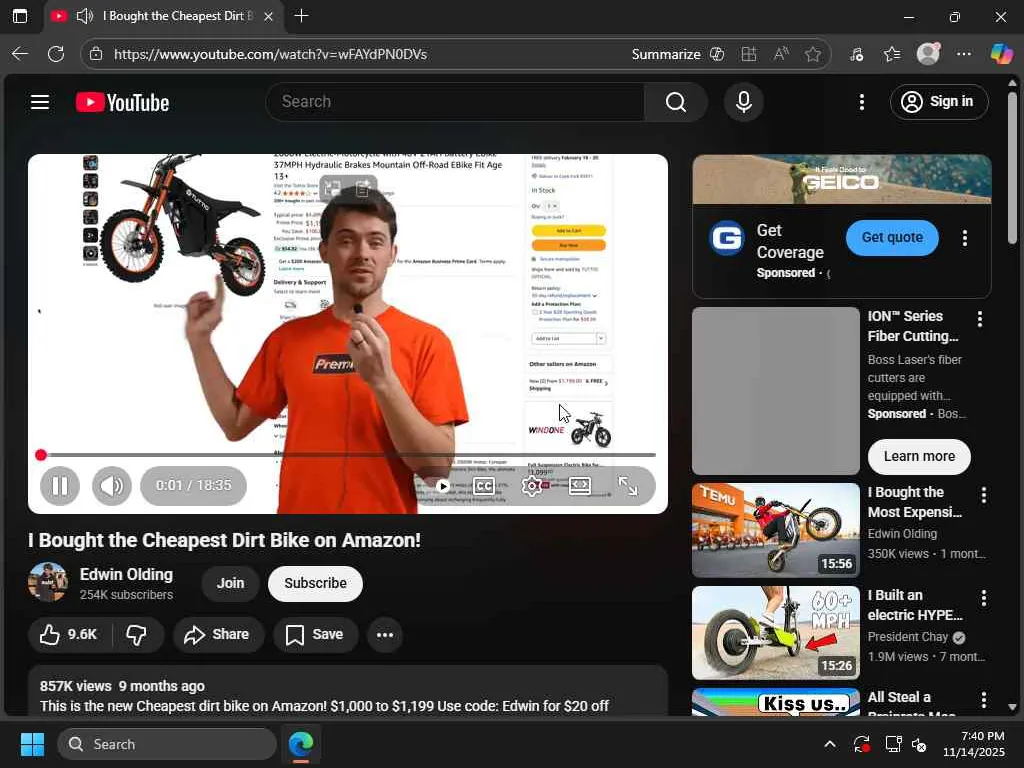Click the Join button
Image resolution: width=1024 pixels, height=768 pixels.
point(231,583)
